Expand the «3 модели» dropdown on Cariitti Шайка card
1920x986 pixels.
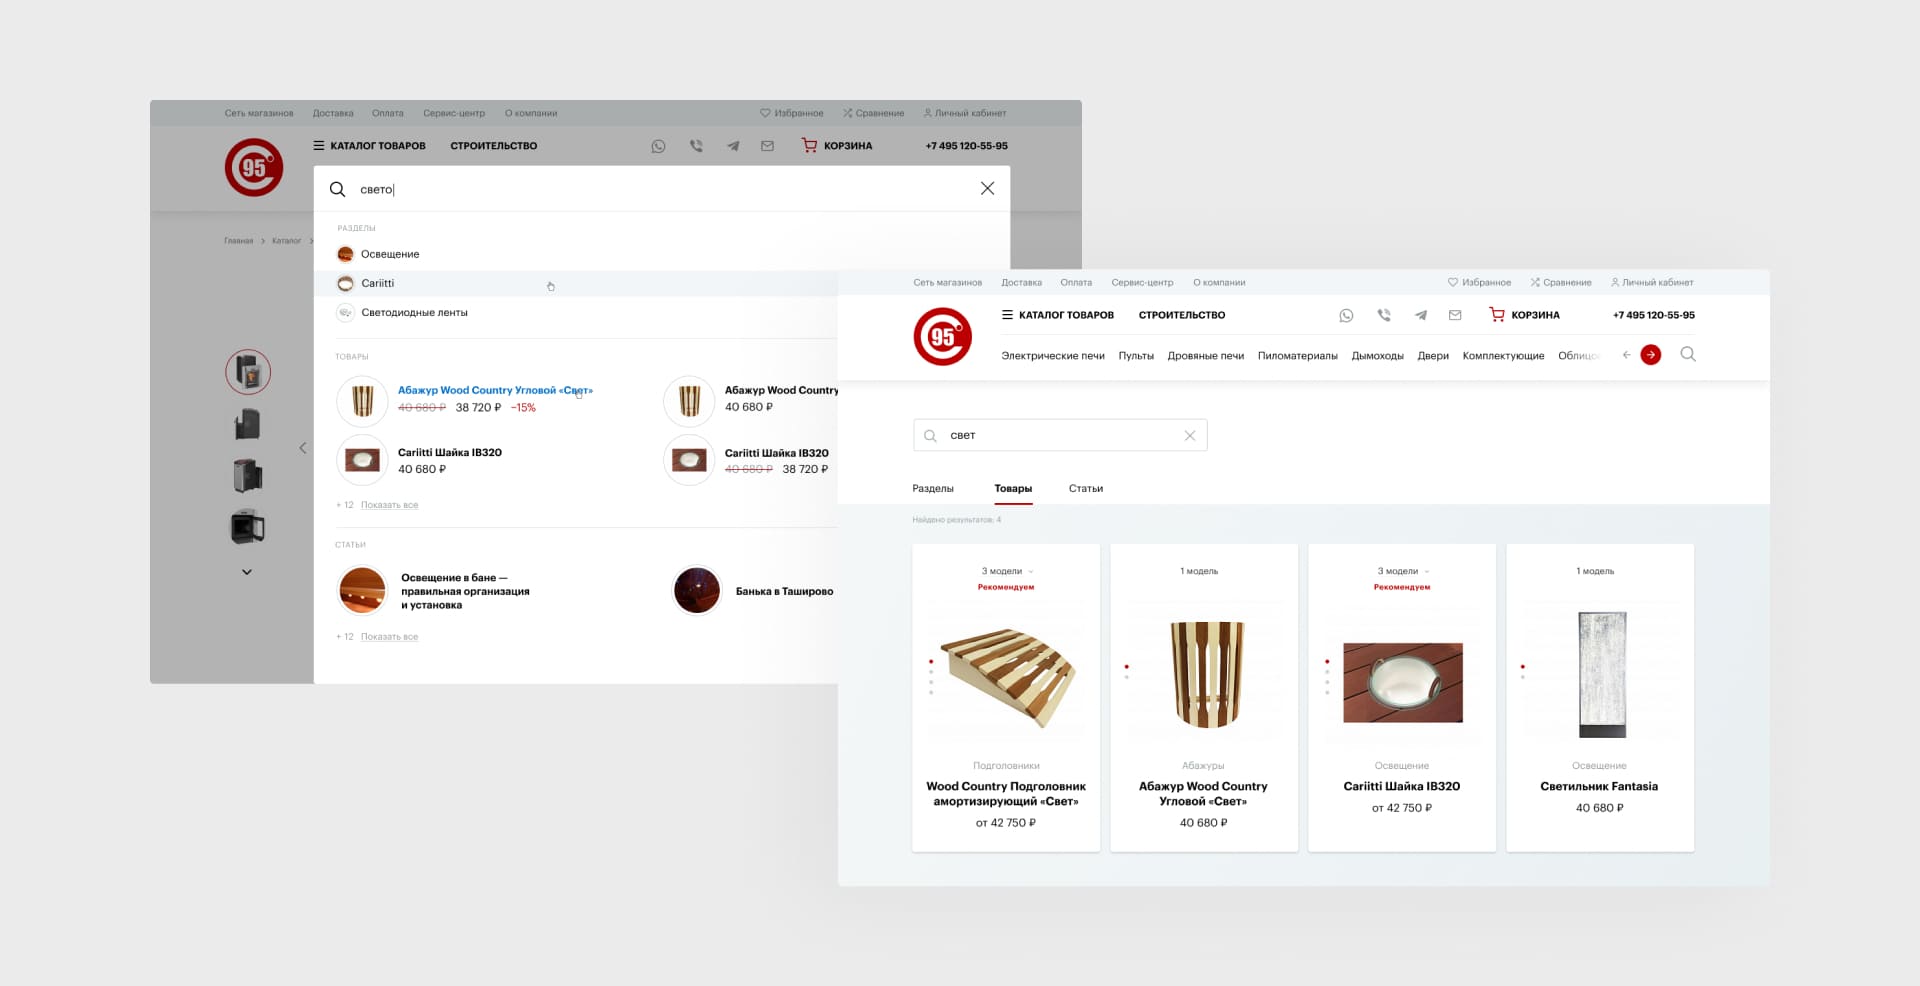pos(1403,571)
